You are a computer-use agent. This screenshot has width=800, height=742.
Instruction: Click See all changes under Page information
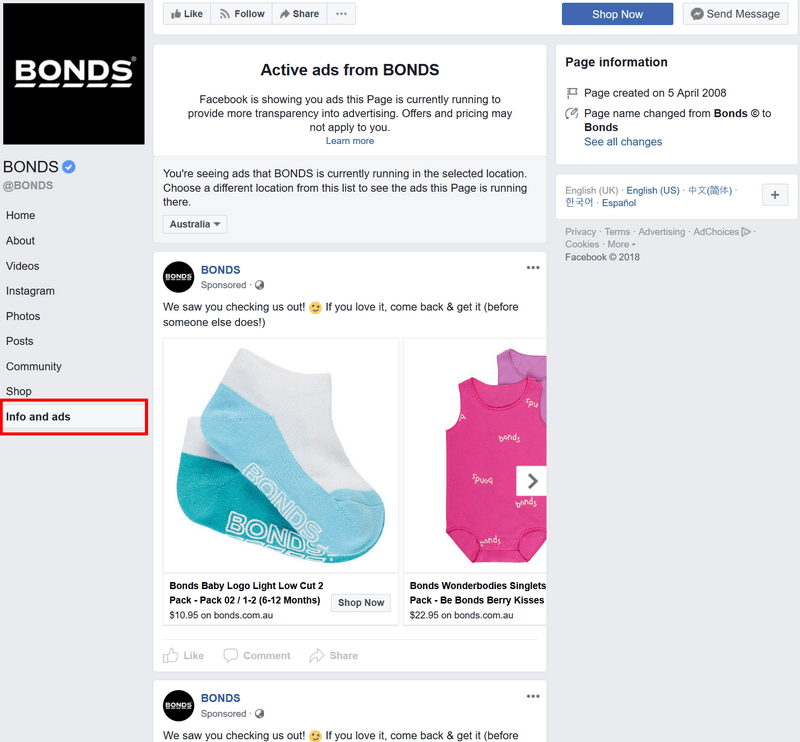[x=623, y=141]
